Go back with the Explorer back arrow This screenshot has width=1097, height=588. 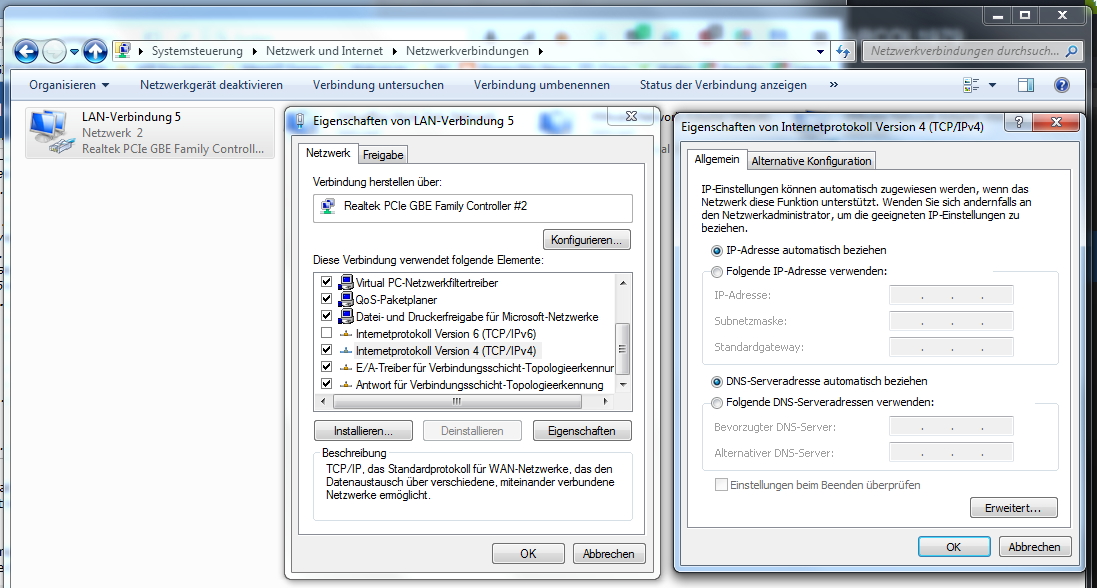pos(26,51)
